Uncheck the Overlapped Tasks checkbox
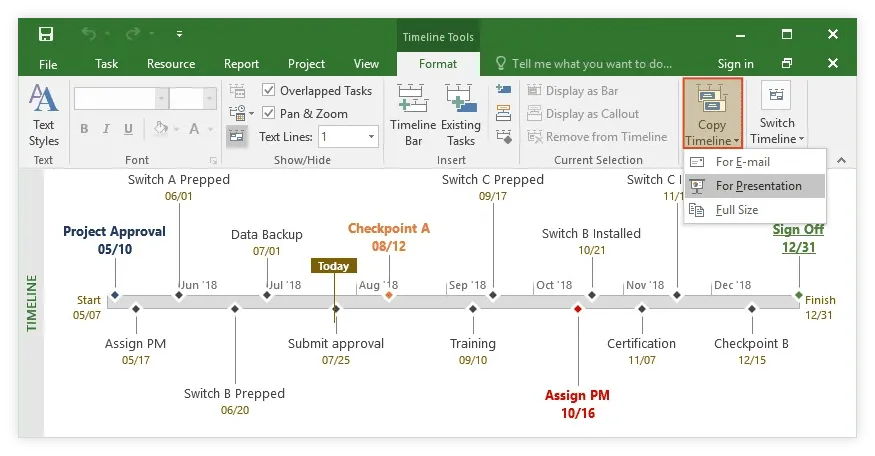Image resolution: width=875 pixels, height=456 pixels. click(268, 91)
